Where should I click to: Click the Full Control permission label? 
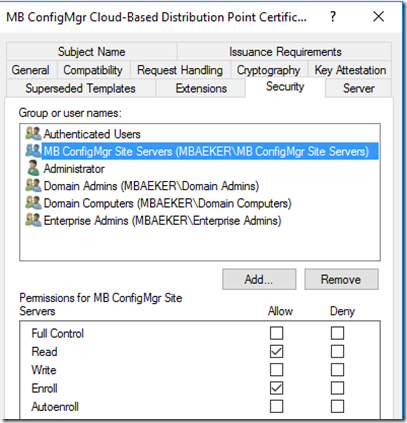pyautogui.click(x=57, y=333)
